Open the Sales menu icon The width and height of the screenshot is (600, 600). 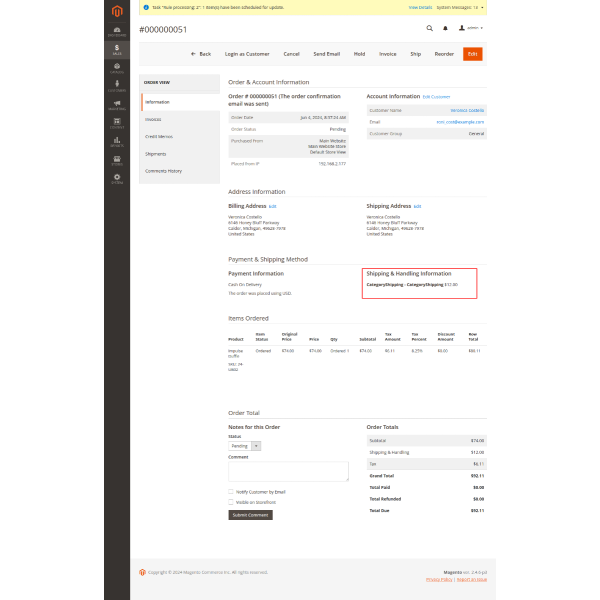[117, 49]
